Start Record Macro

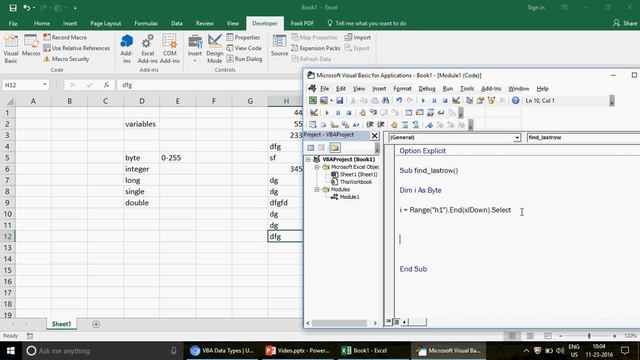(x=65, y=37)
